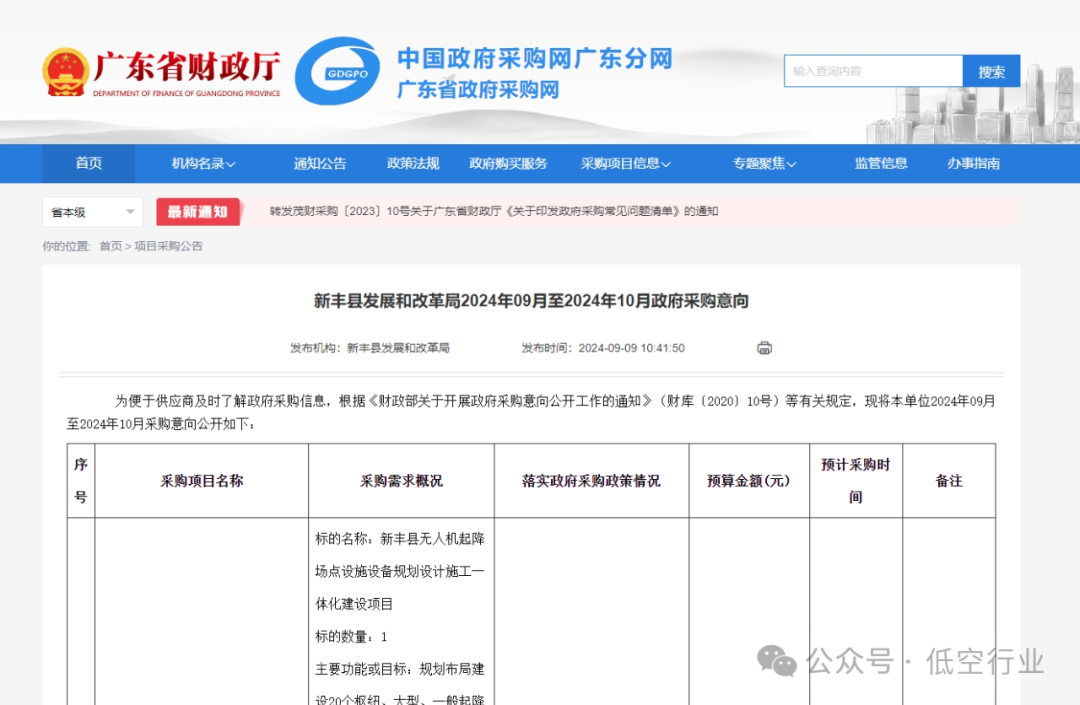Open the 通知公告 menu item
Viewport: 1080px width, 705px height.
click(x=320, y=163)
